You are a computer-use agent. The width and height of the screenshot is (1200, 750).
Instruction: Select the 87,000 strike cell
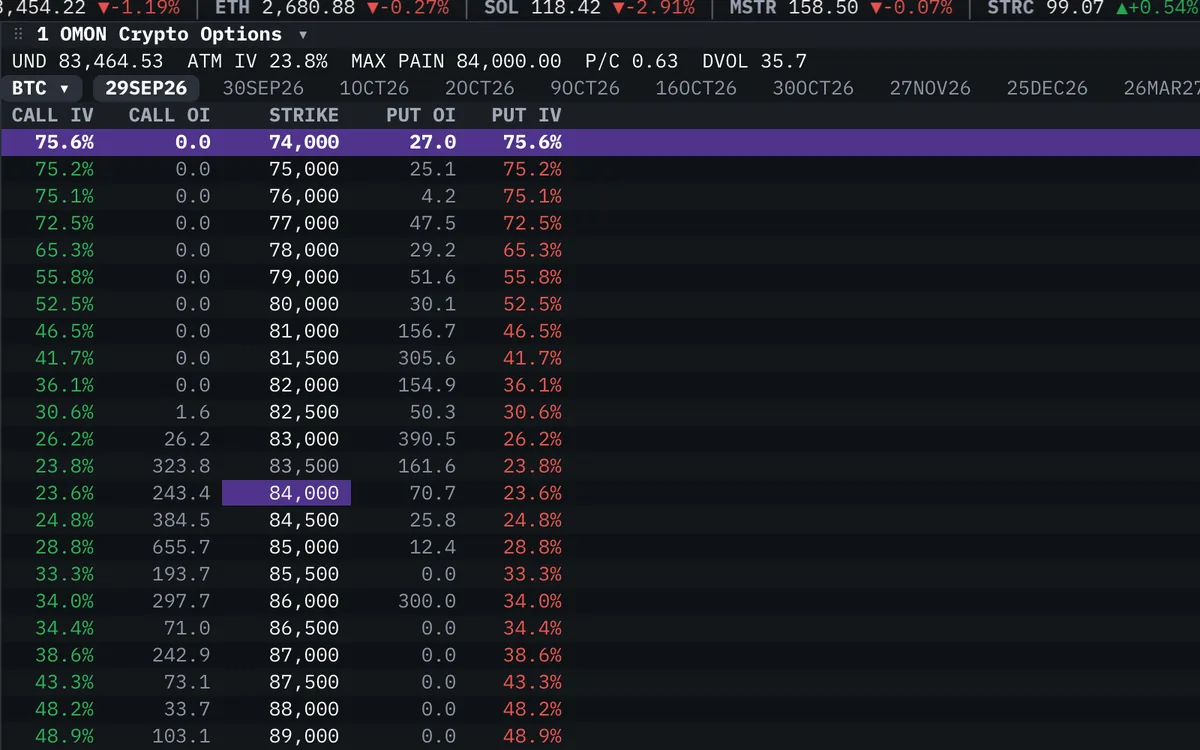point(304,655)
